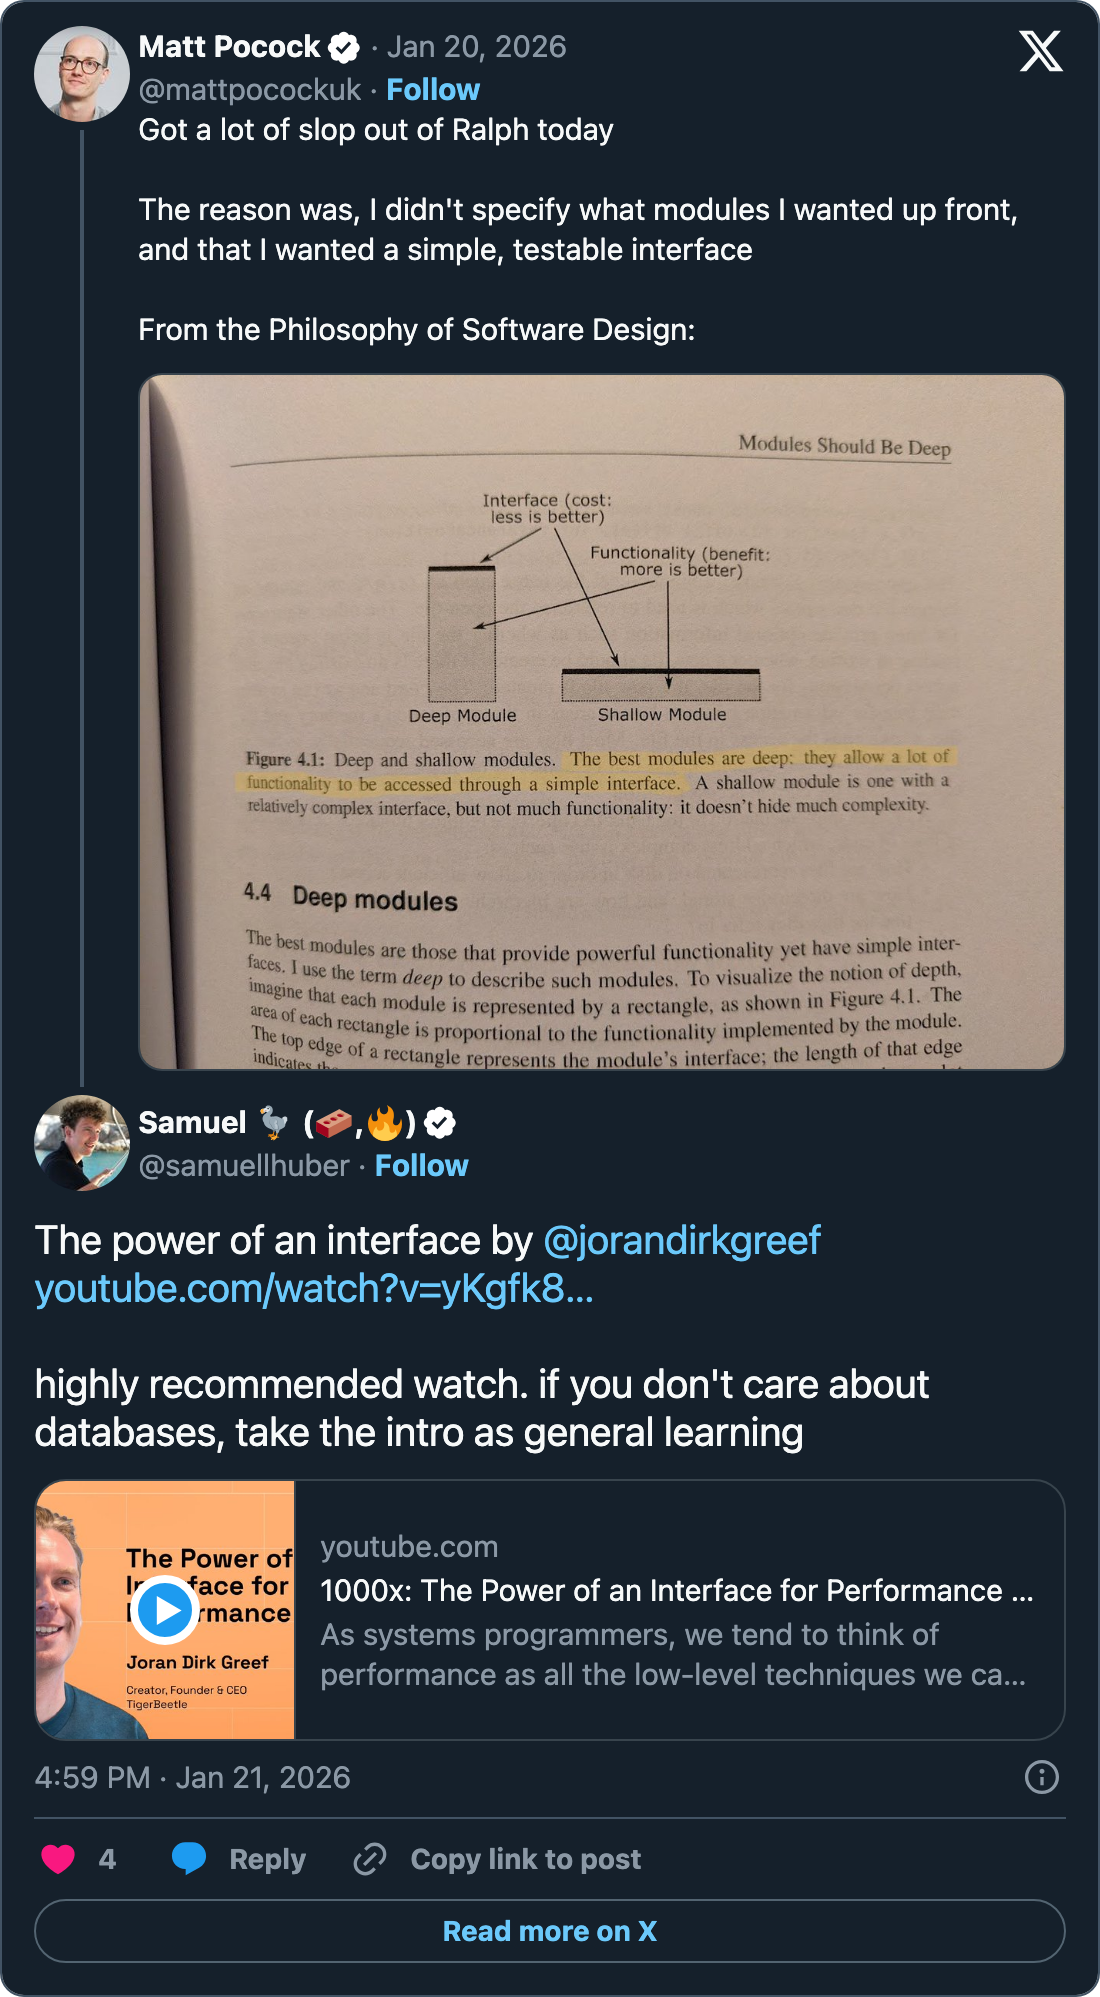Click Matt Pocock's verified badge
Viewport: 1100px width, 1997px height.
[345, 47]
